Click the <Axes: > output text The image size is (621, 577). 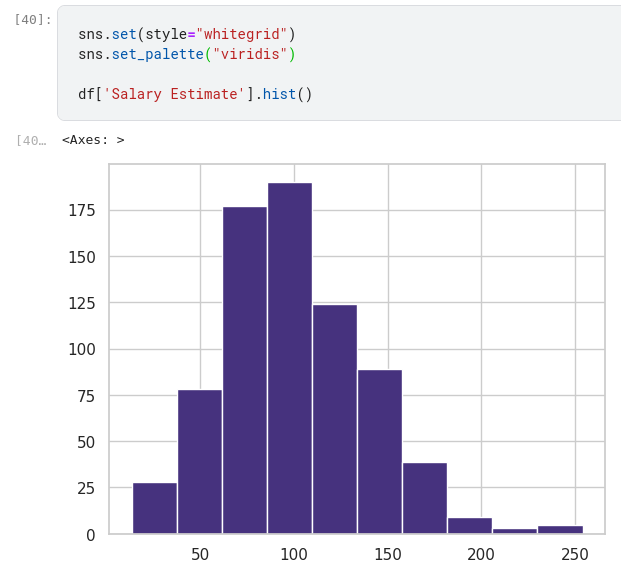pyautogui.click(x=93, y=140)
